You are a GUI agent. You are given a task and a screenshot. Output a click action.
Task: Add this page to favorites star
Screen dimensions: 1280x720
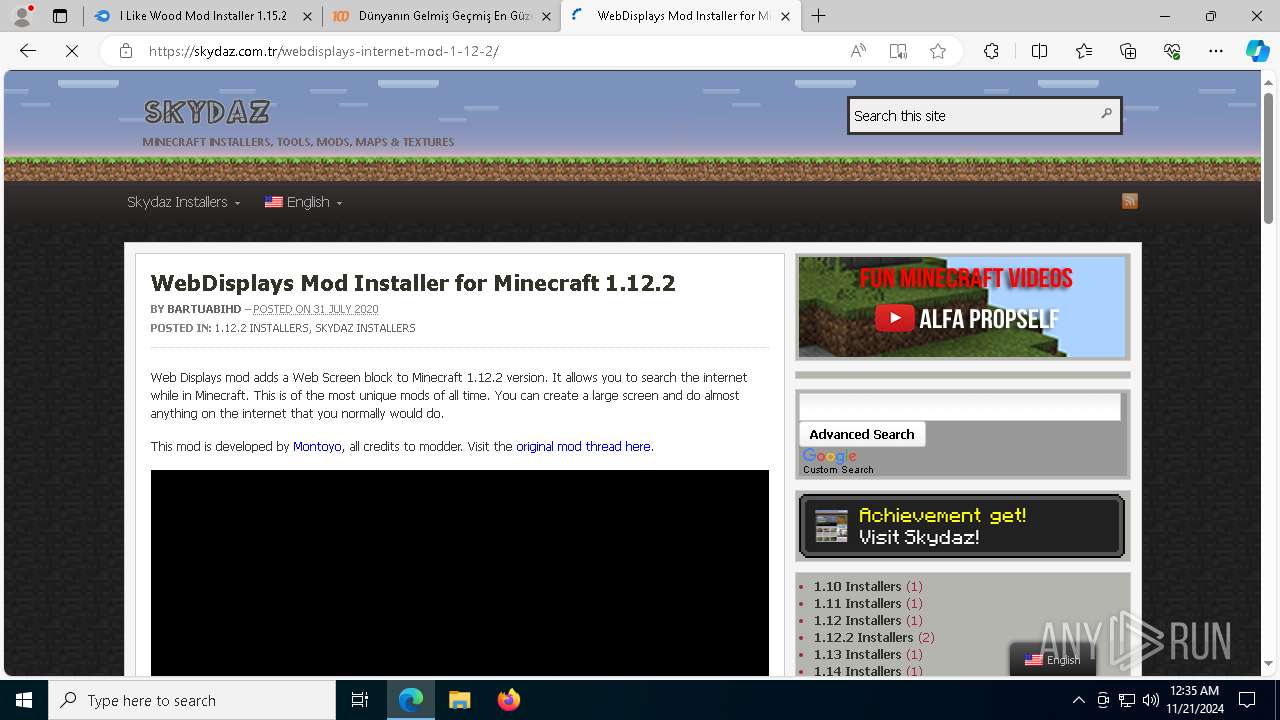938,51
